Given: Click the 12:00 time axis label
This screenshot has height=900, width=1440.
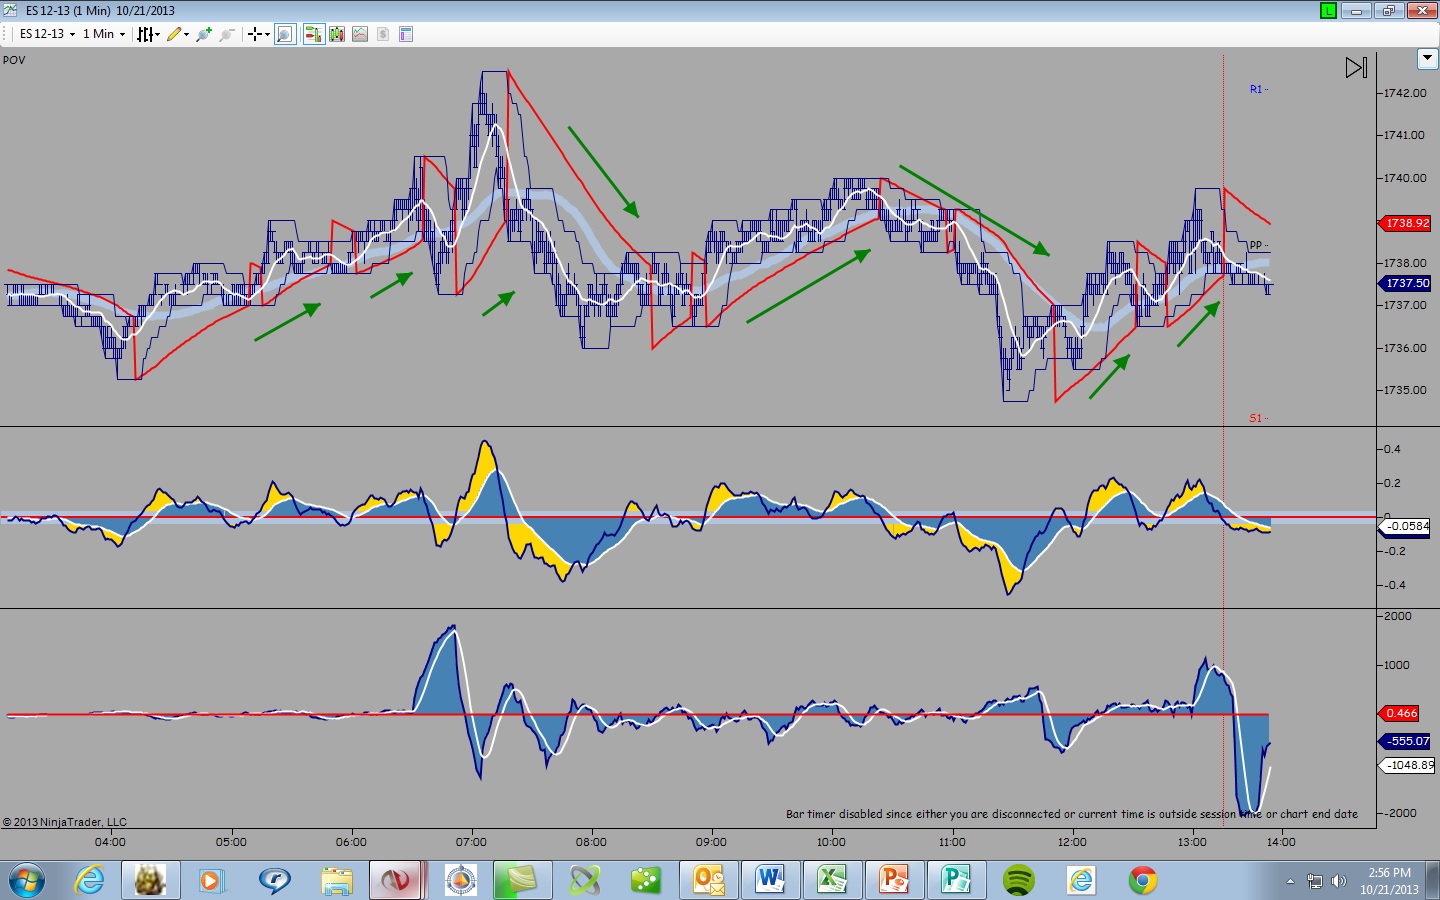Looking at the screenshot, I should click(1072, 842).
